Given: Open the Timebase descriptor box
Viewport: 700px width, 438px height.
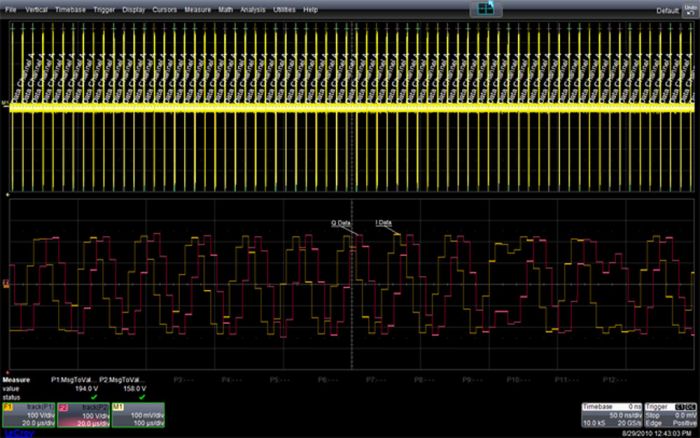Looking at the screenshot, I should (613, 416).
